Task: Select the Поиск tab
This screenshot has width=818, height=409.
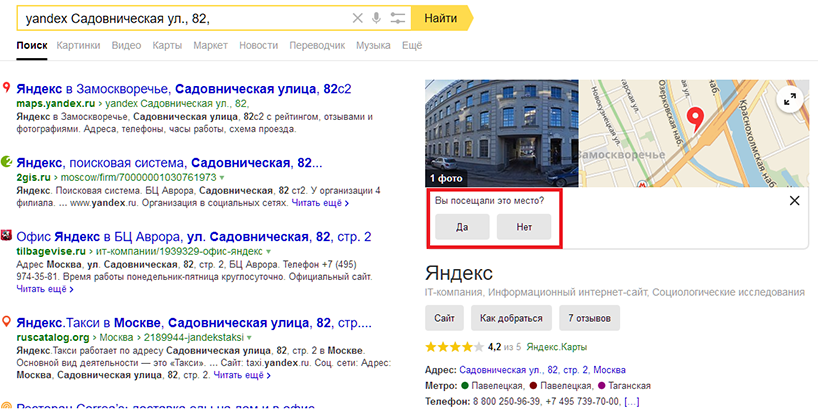Action: (32, 45)
